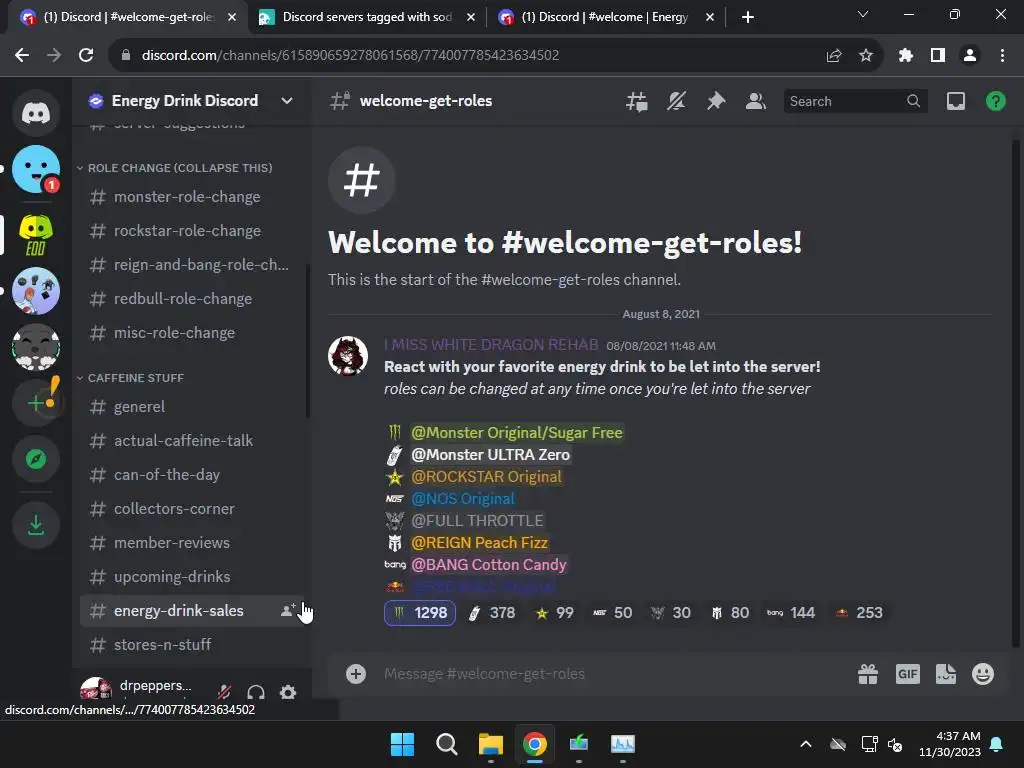Toggle NOS reaction with 50 count
The image size is (1024, 768).
[x=612, y=613]
